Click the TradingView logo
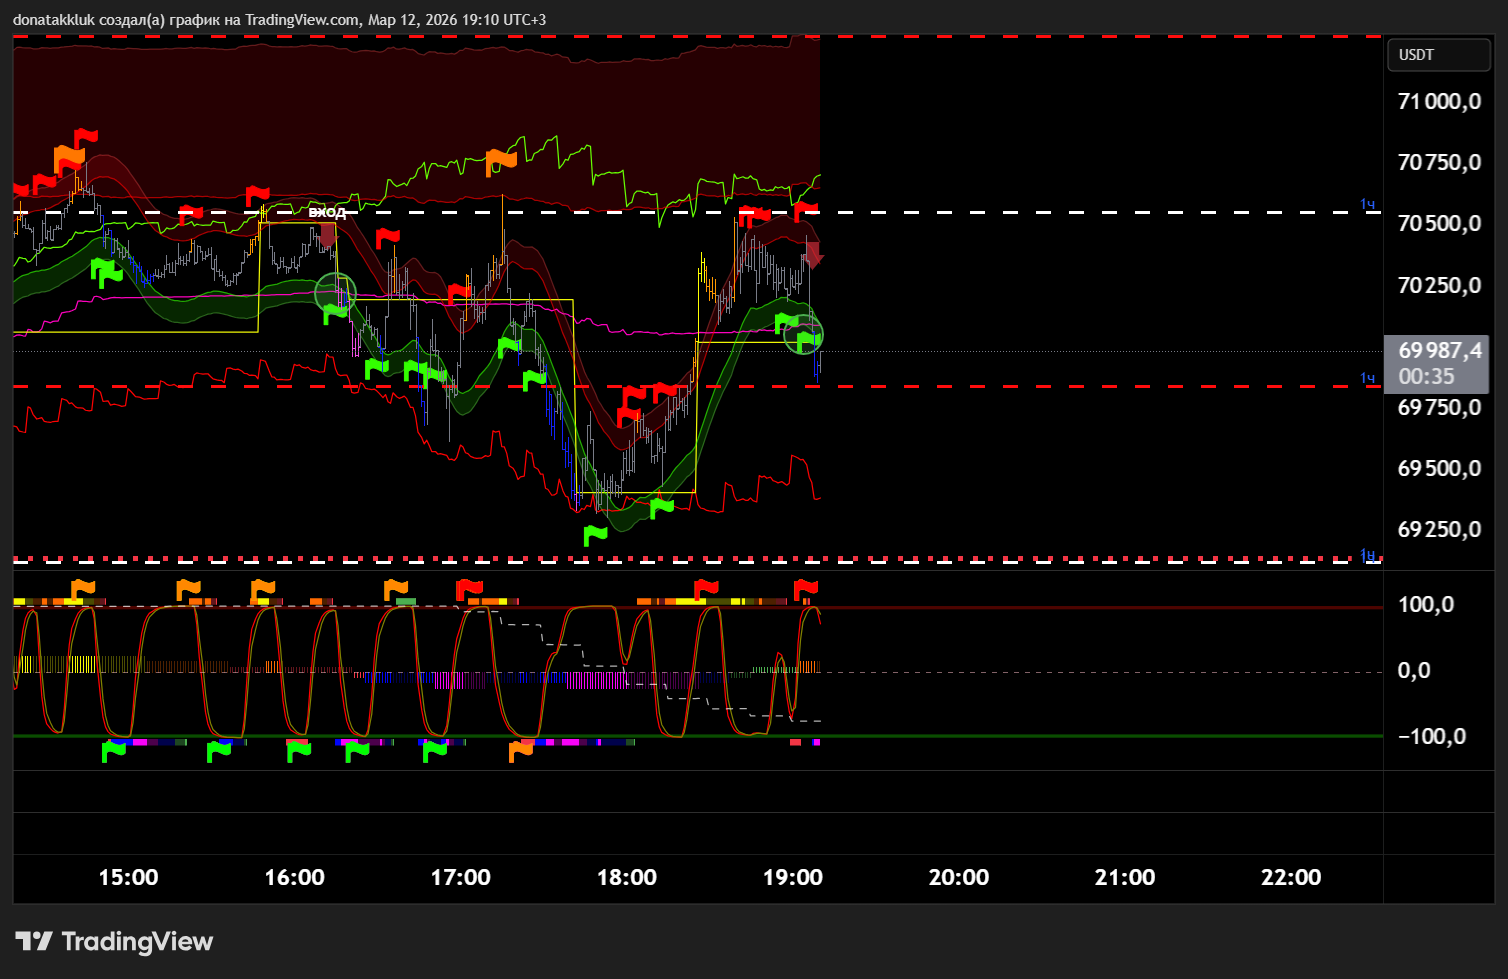The height and width of the screenshot is (979, 1508). click(x=115, y=941)
